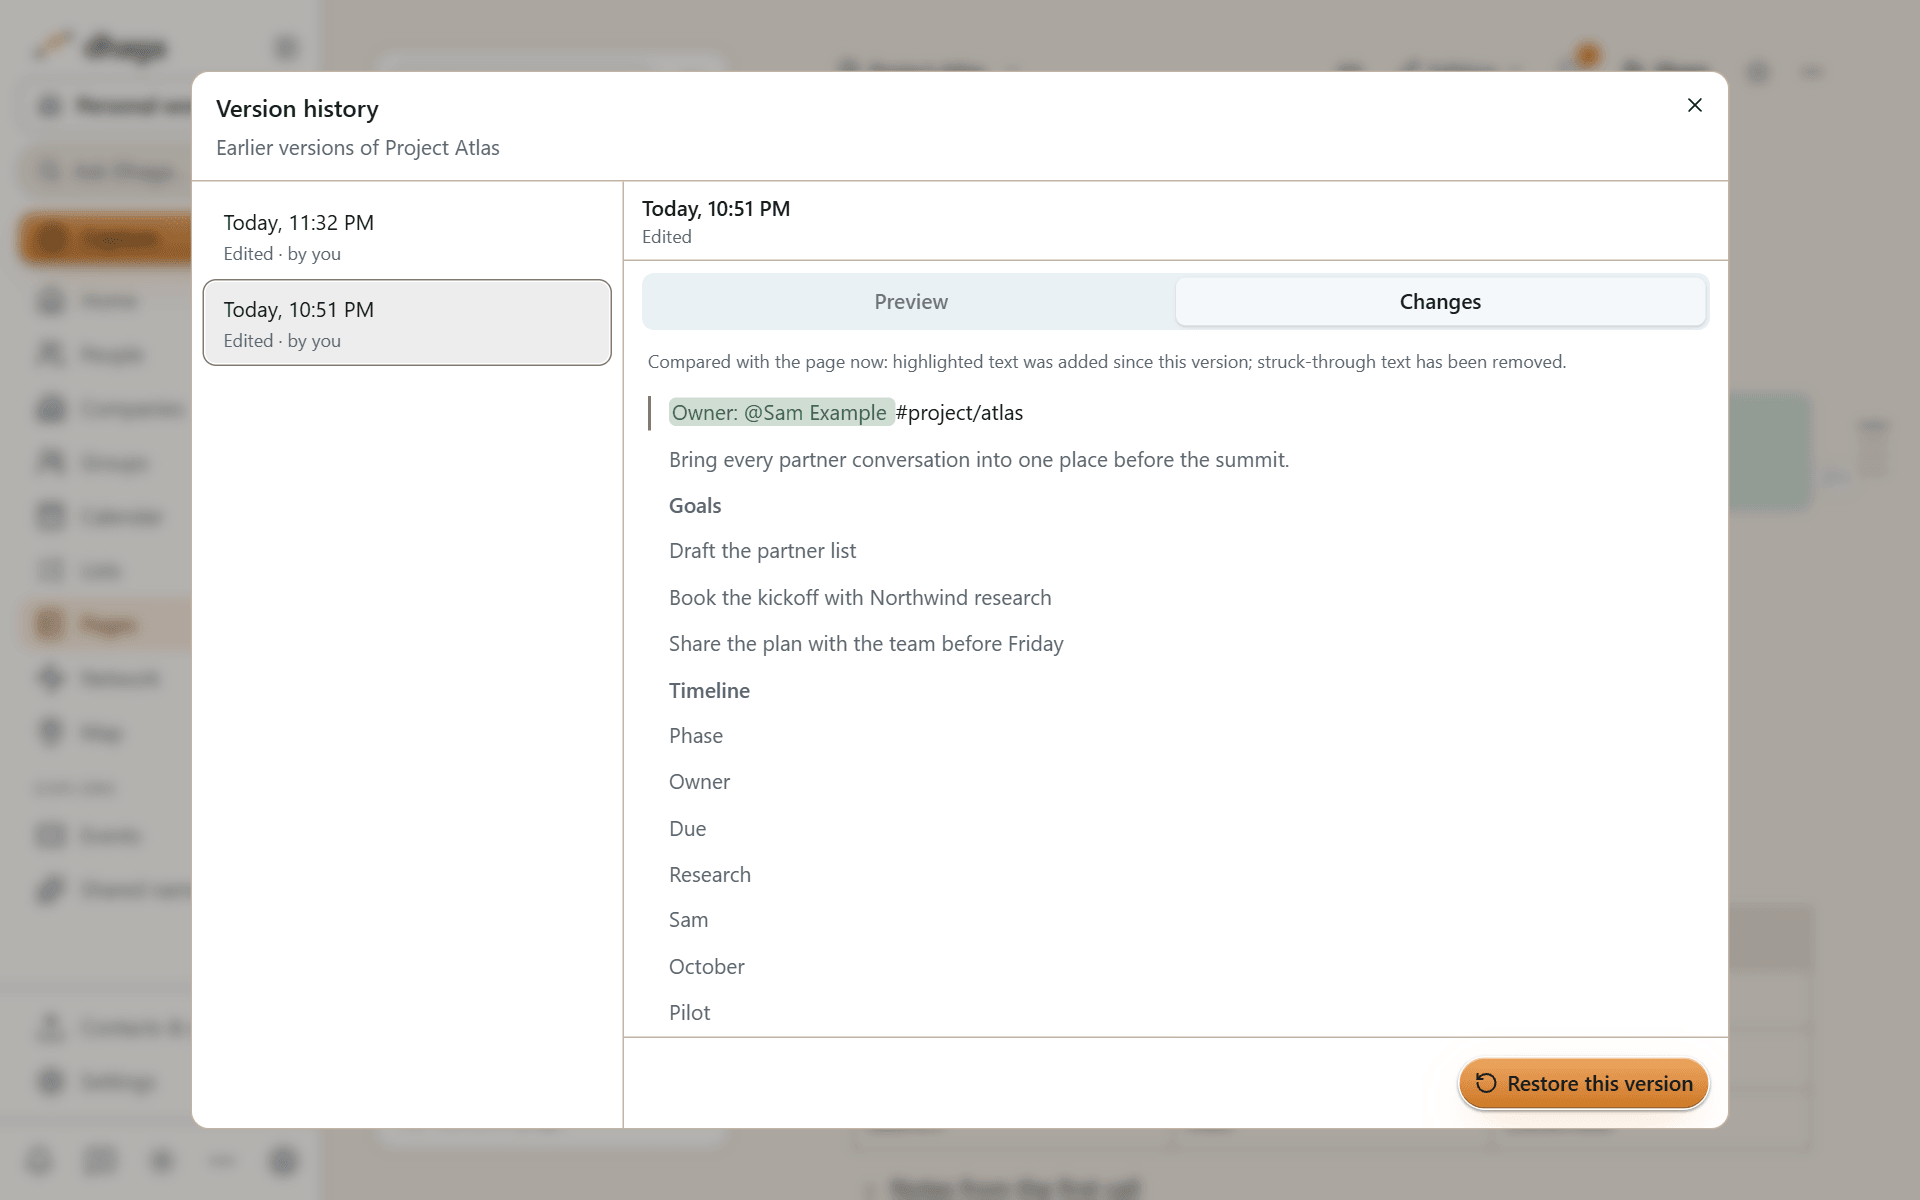Click 'Earlier versions of Project Atlas' subtitle
The width and height of the screenshot is (1920, 1200).
(x=358, y=148)
